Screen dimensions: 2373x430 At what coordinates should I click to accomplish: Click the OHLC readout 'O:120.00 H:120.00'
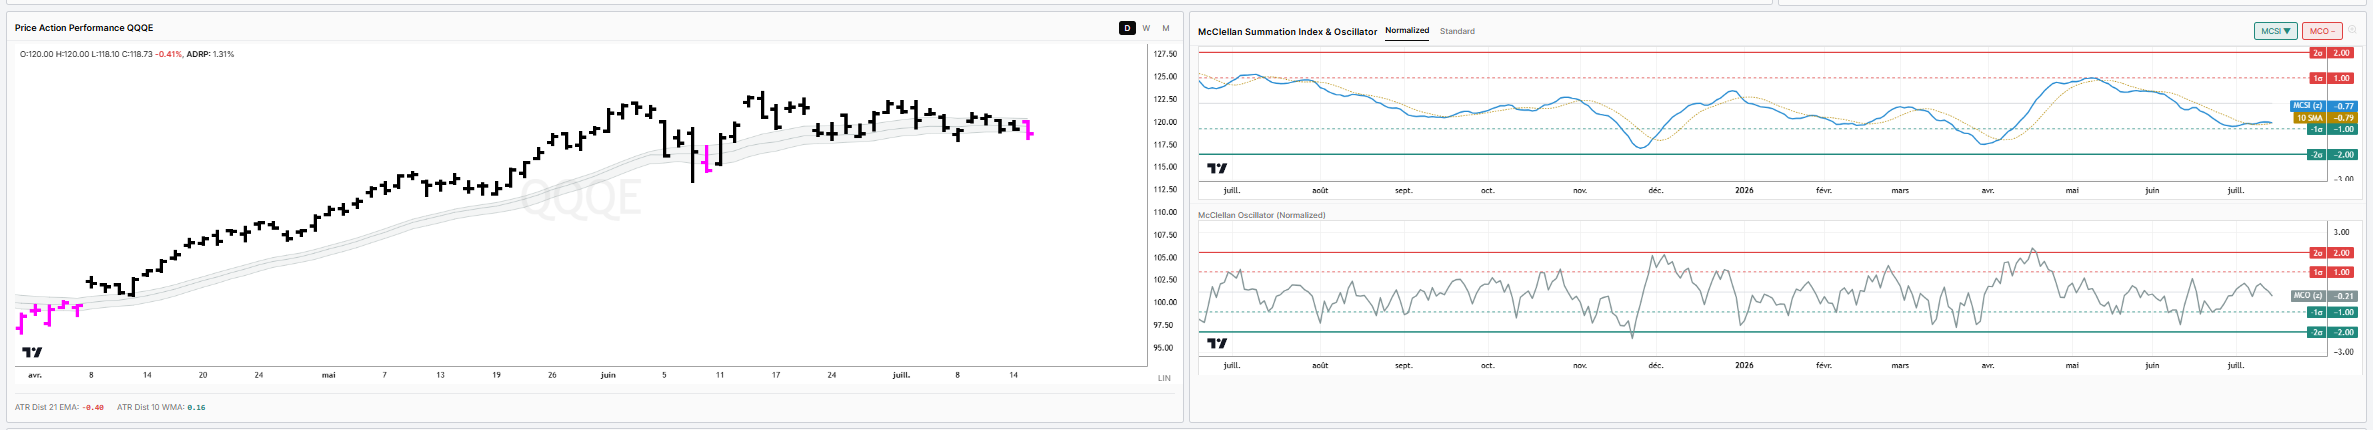pos(56,54)
